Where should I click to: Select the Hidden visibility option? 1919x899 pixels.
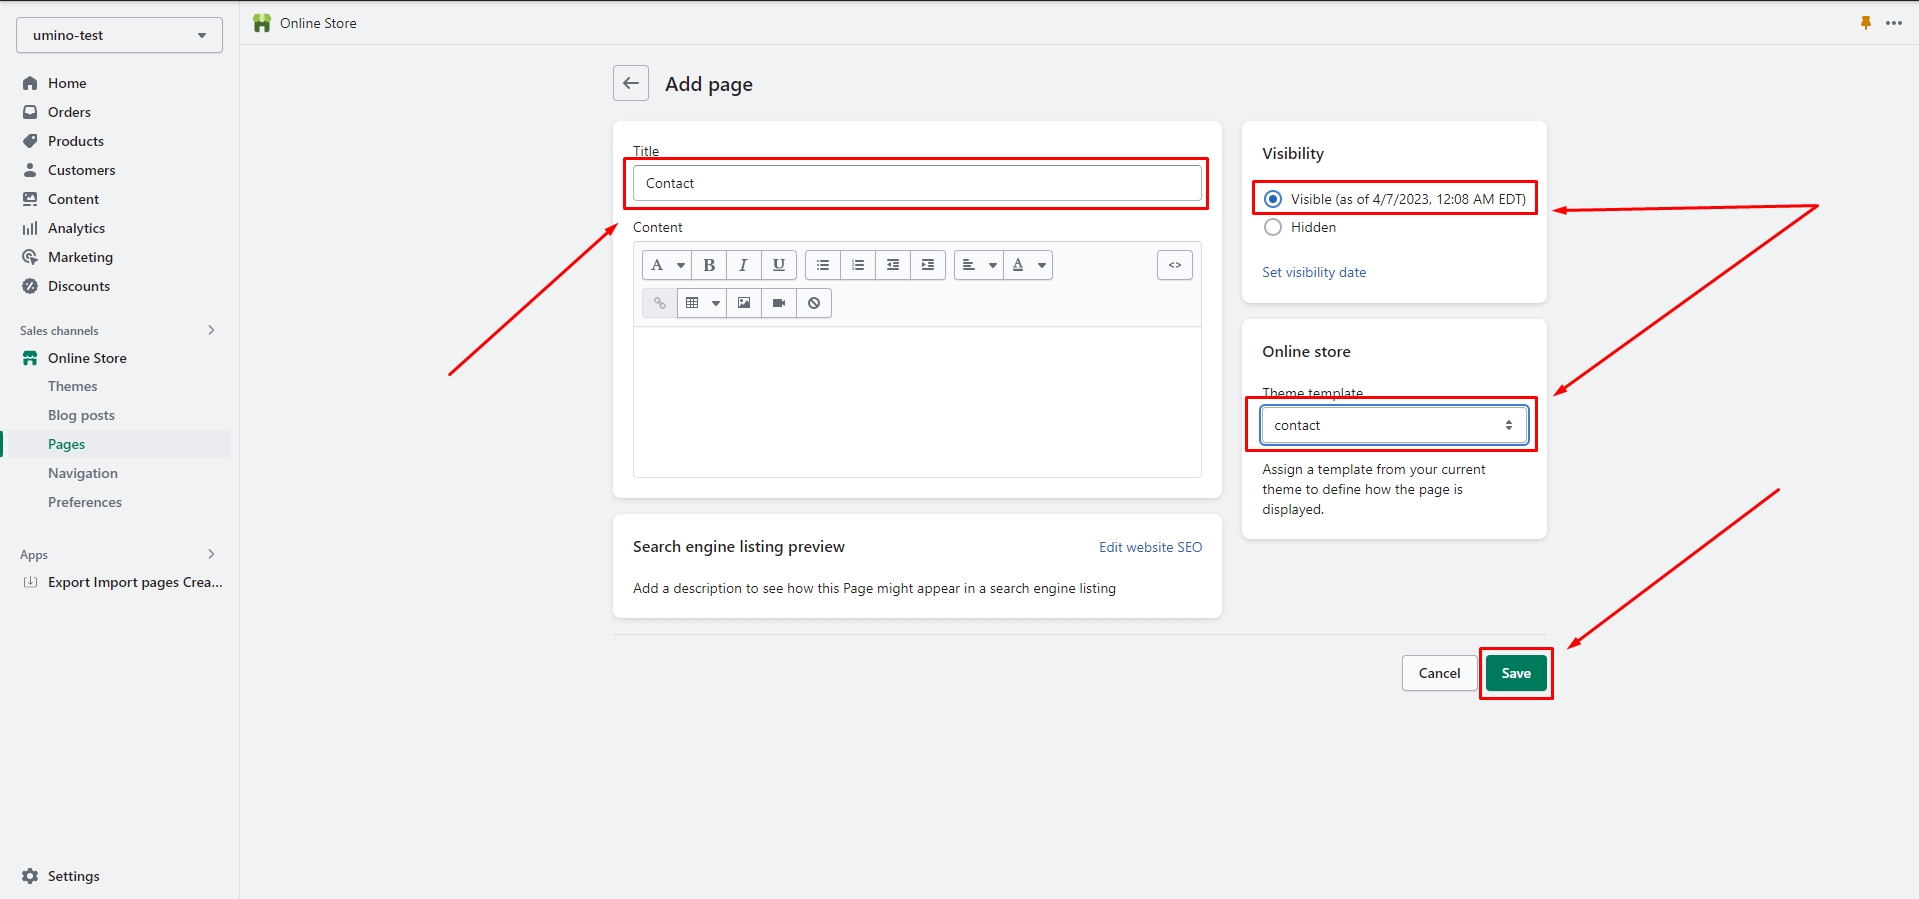(x=1273, y=227)
